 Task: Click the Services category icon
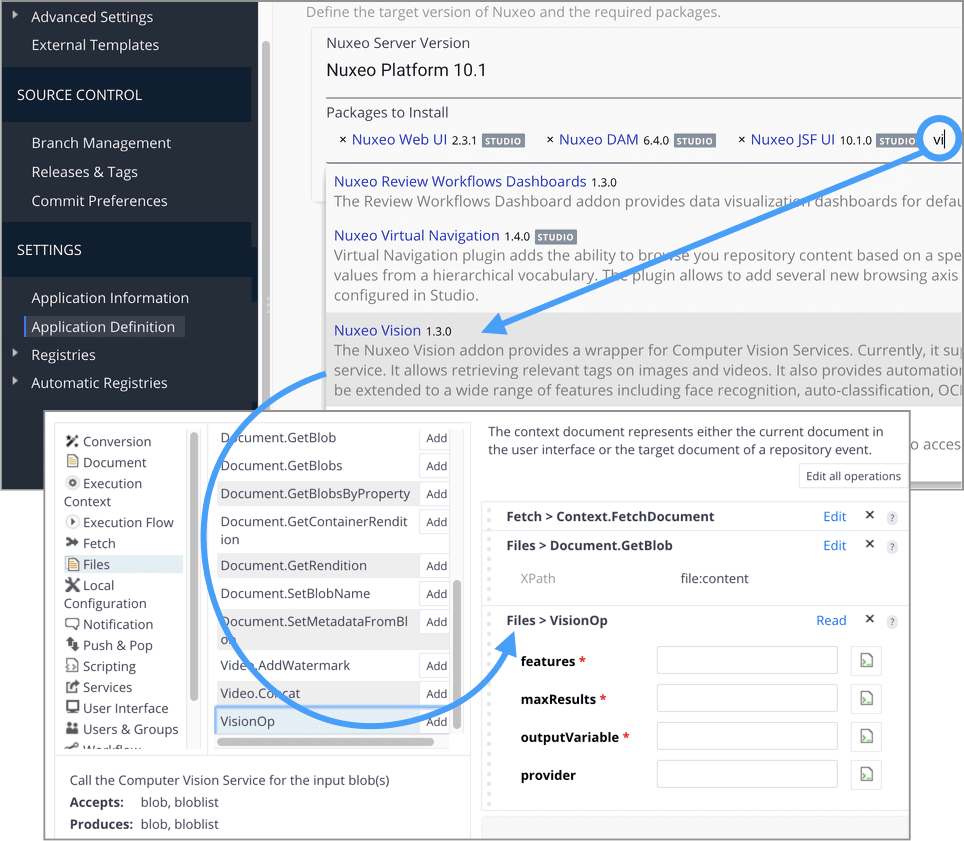click(72, 687)
